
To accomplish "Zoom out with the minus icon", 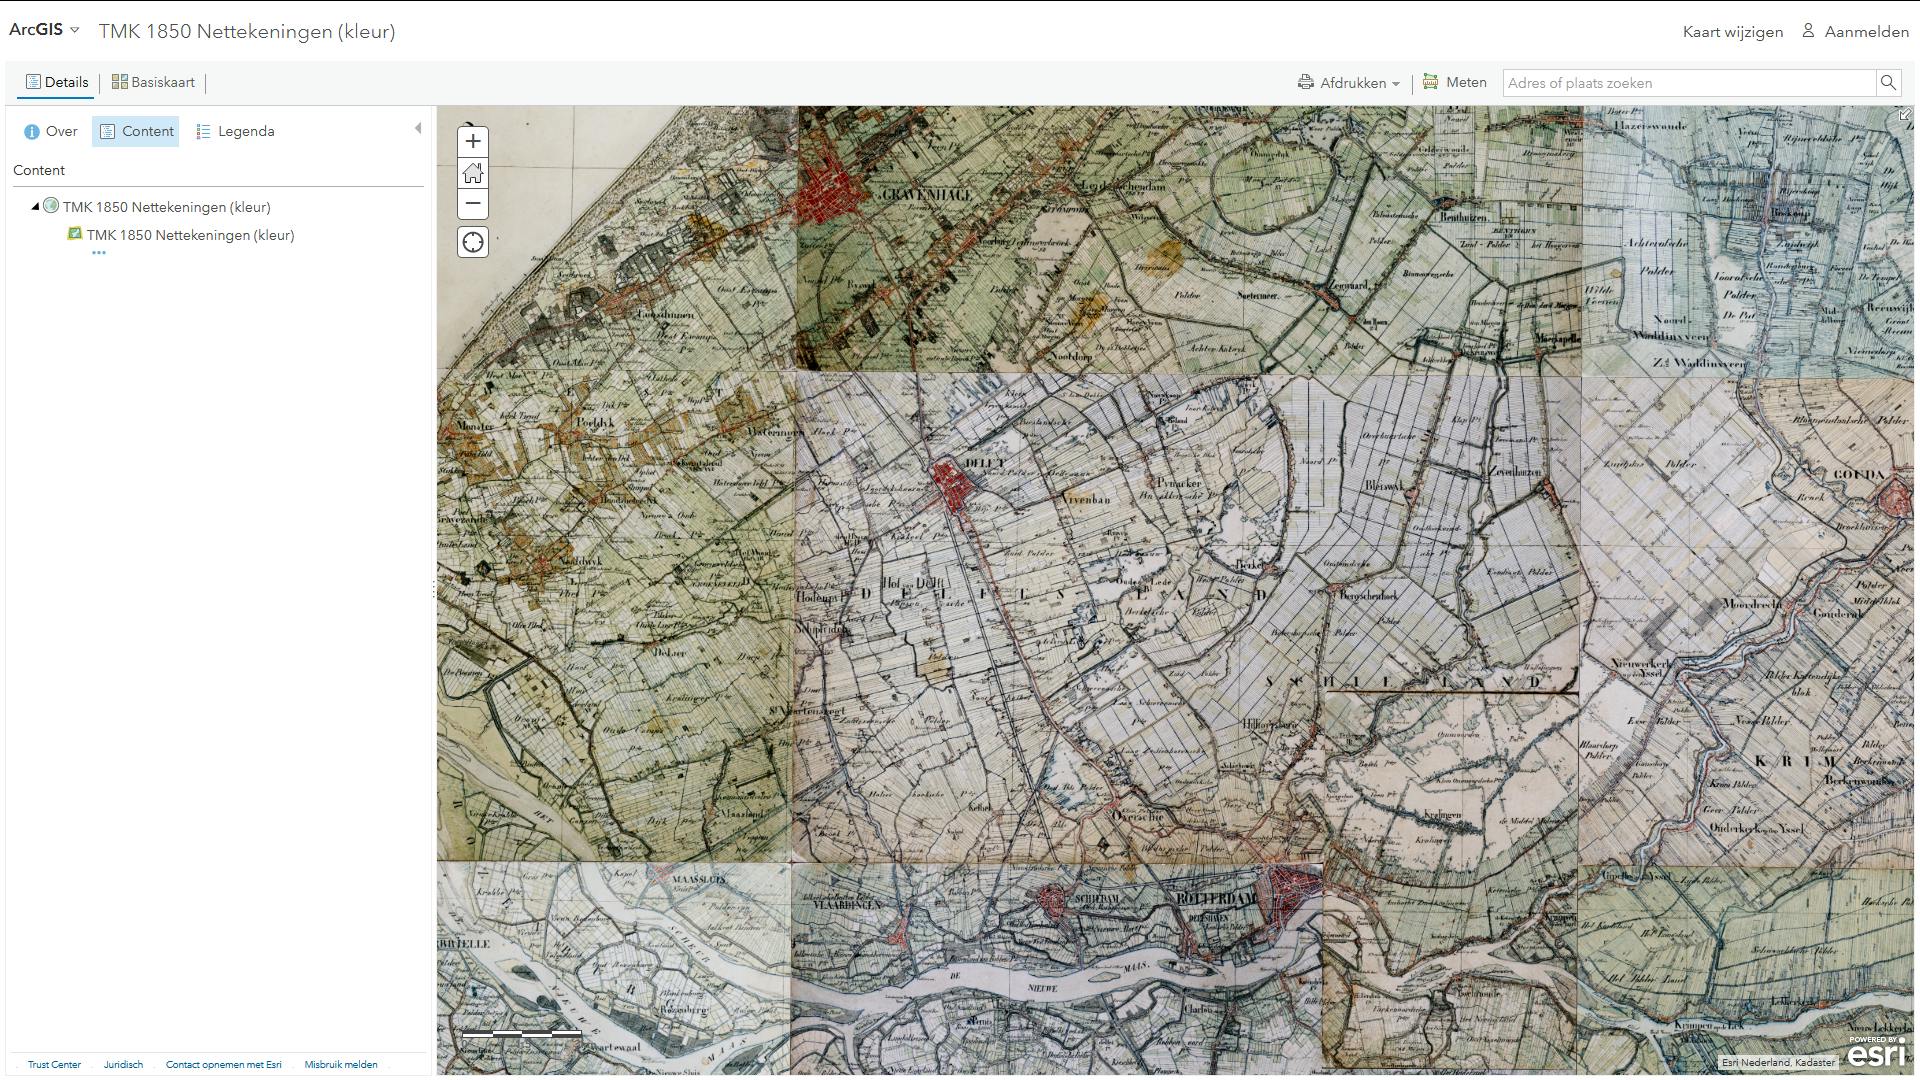I will click(x=472, y=204).
